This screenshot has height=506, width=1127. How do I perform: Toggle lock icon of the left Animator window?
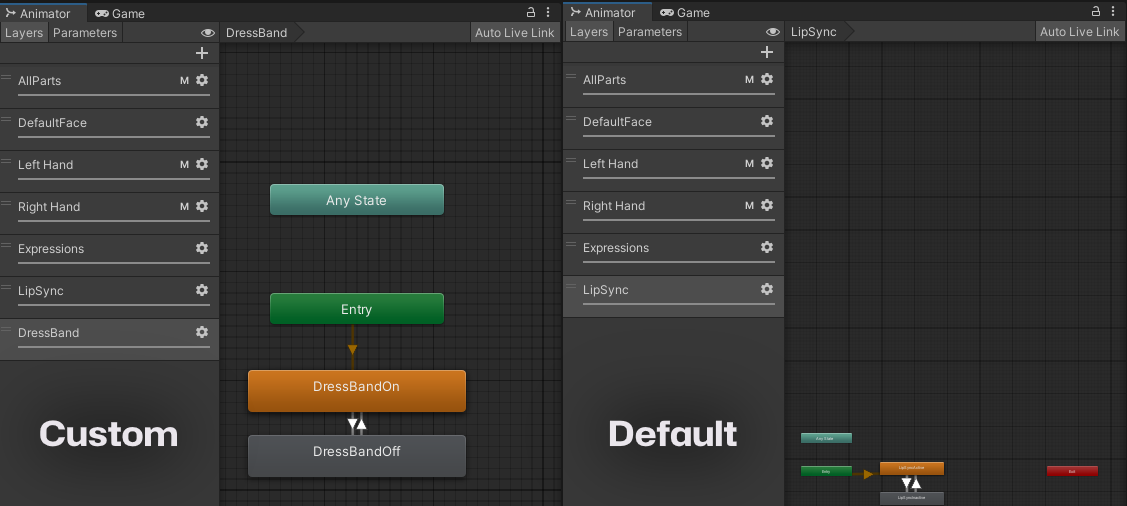[x=532, y=13]
